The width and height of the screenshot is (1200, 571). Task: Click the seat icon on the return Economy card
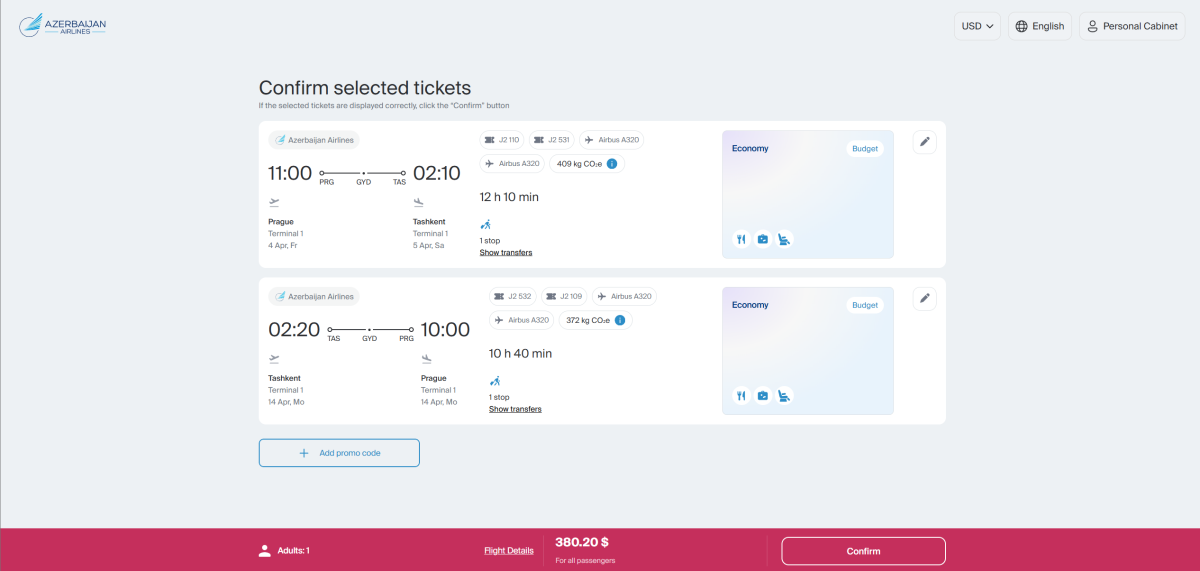coord(785,396)
